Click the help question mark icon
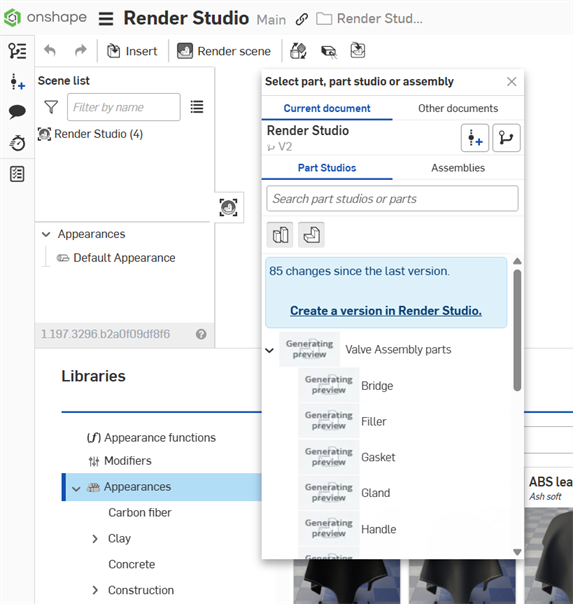This screenshot has width=573, height=604. 201,334
